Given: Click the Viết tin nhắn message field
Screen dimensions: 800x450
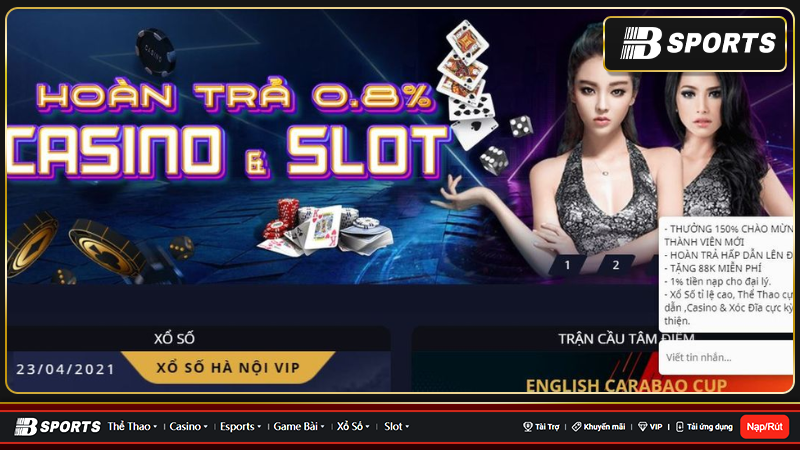Looking at the screenshot, I should point(726,358).
